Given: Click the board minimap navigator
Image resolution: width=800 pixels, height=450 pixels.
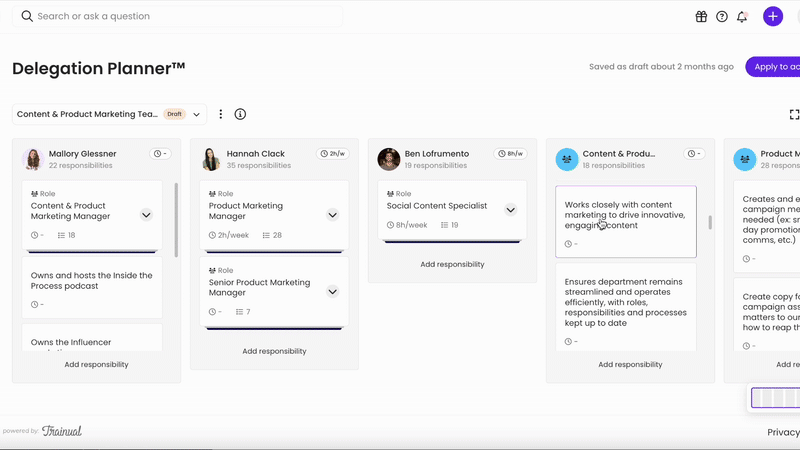Looking at the screenshot, I should pyautogui.click(x=775, y=397).
